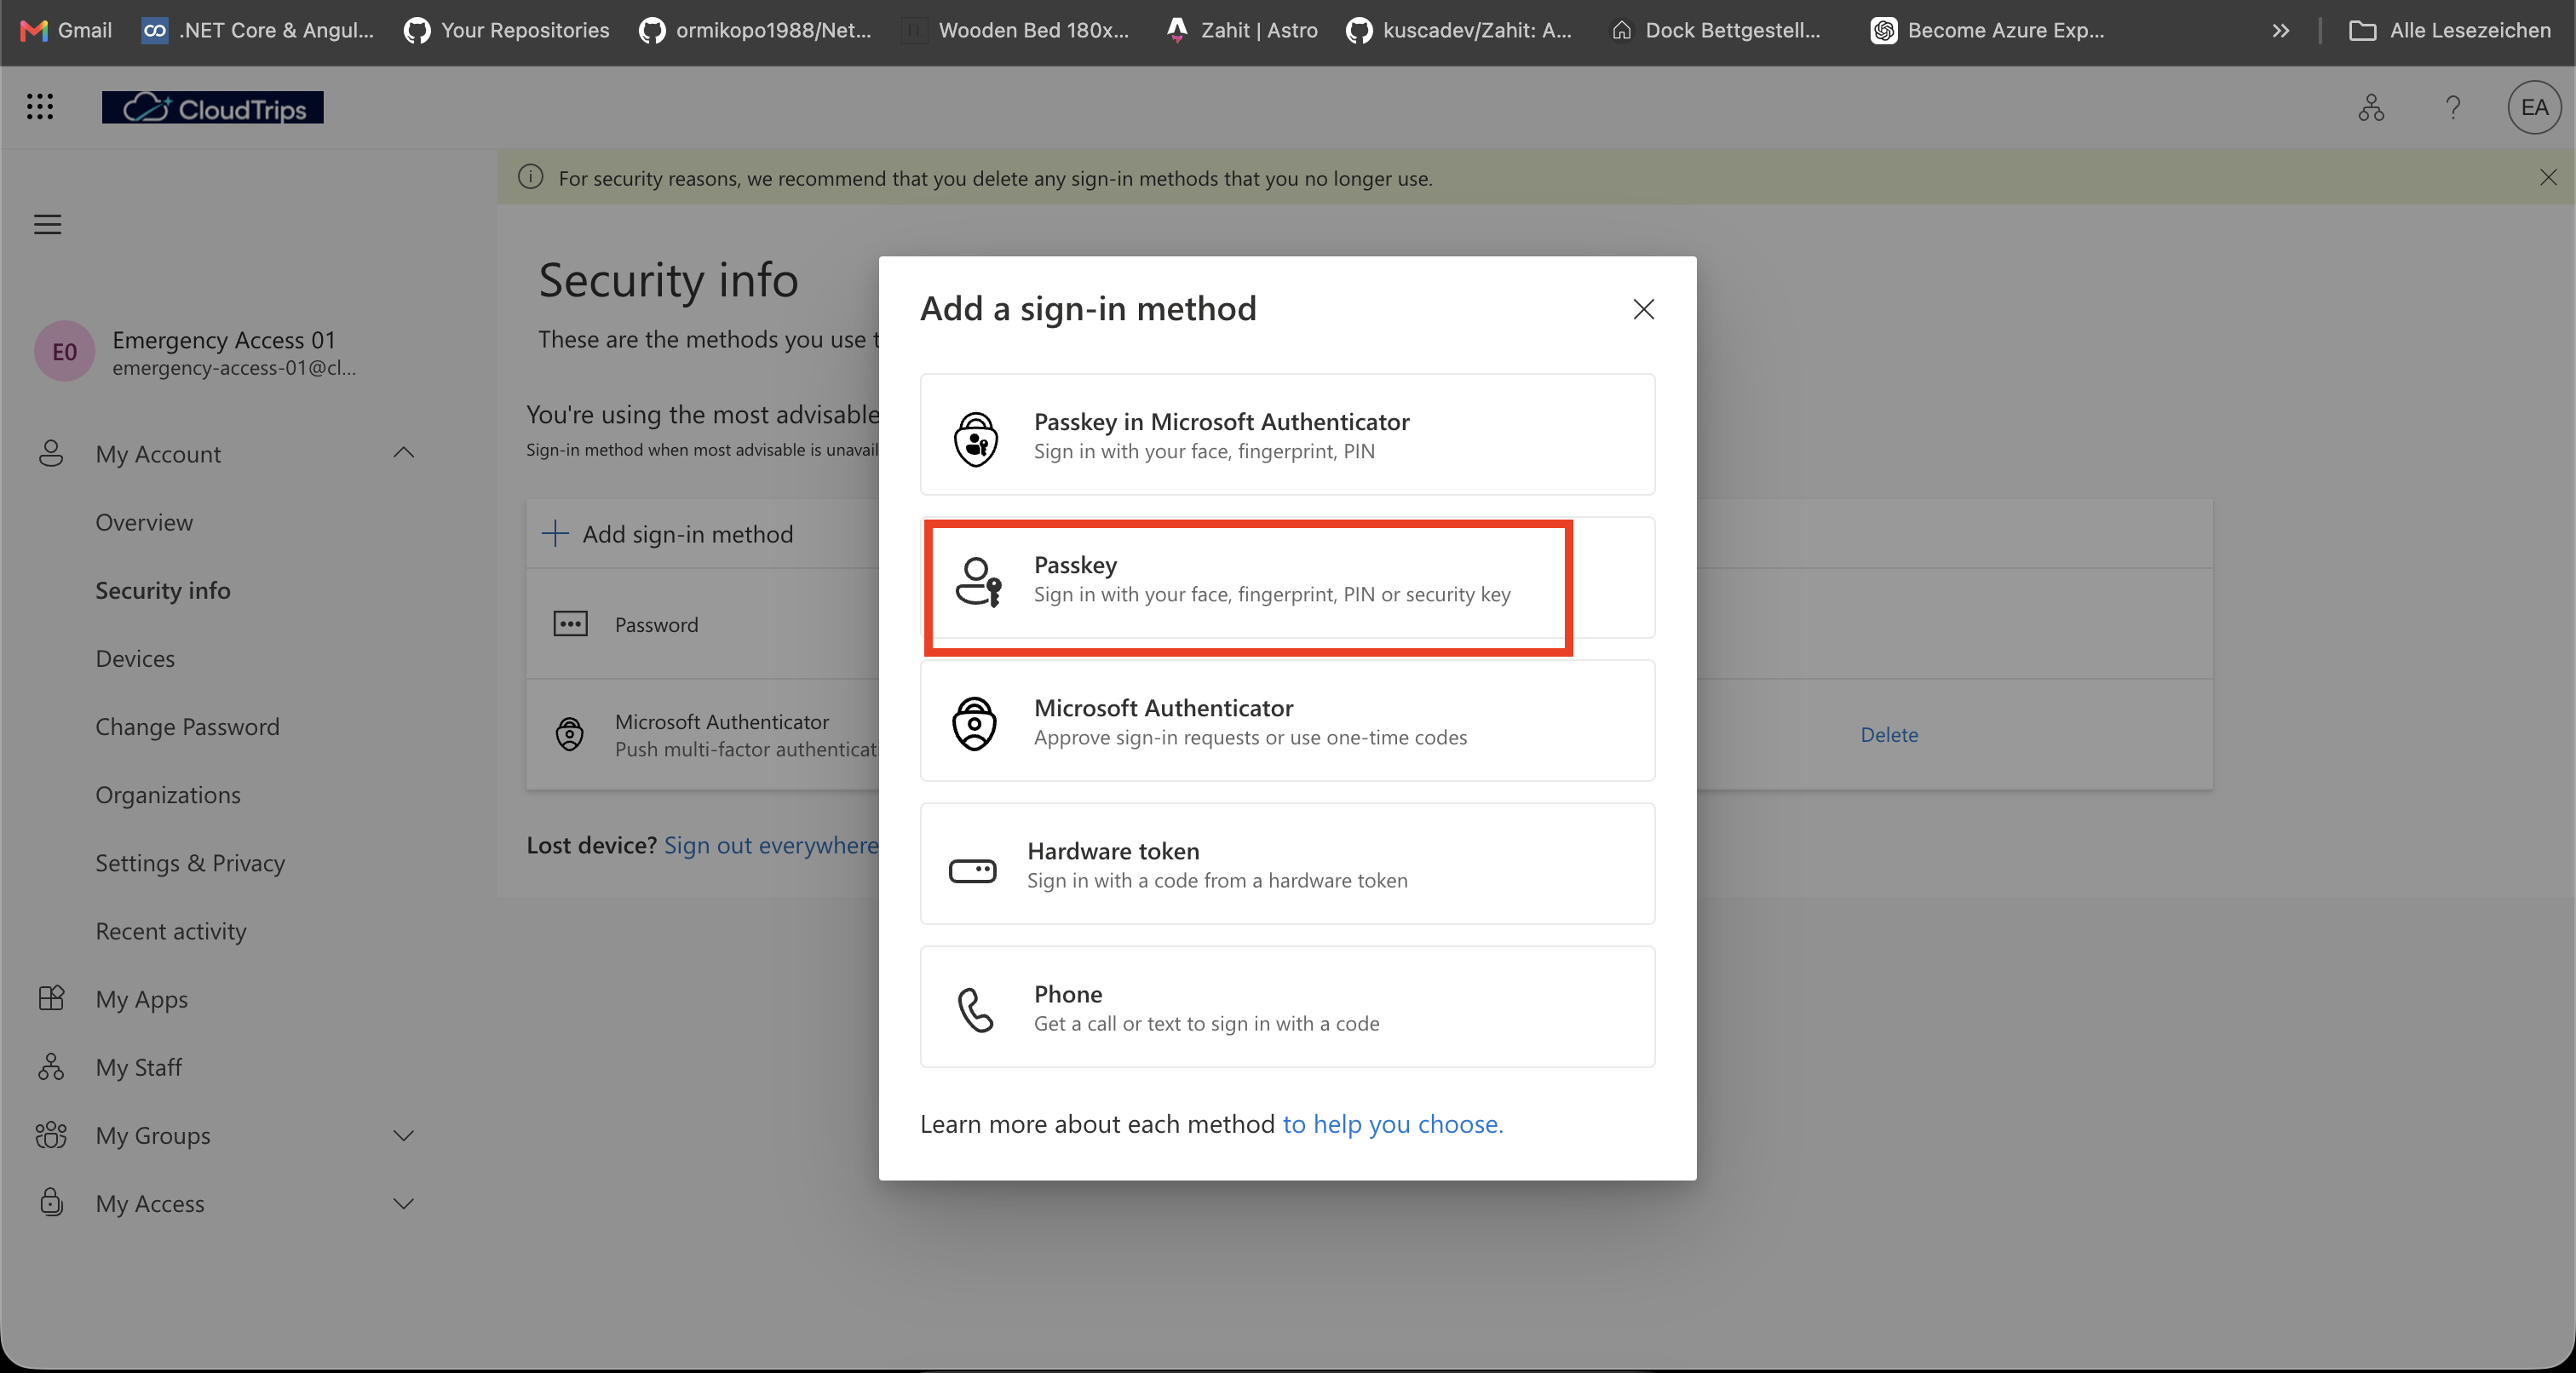Click the Passkey in Authenticator lock icon
This screenshot has height=1373, width=2576.
click(975, 438)
